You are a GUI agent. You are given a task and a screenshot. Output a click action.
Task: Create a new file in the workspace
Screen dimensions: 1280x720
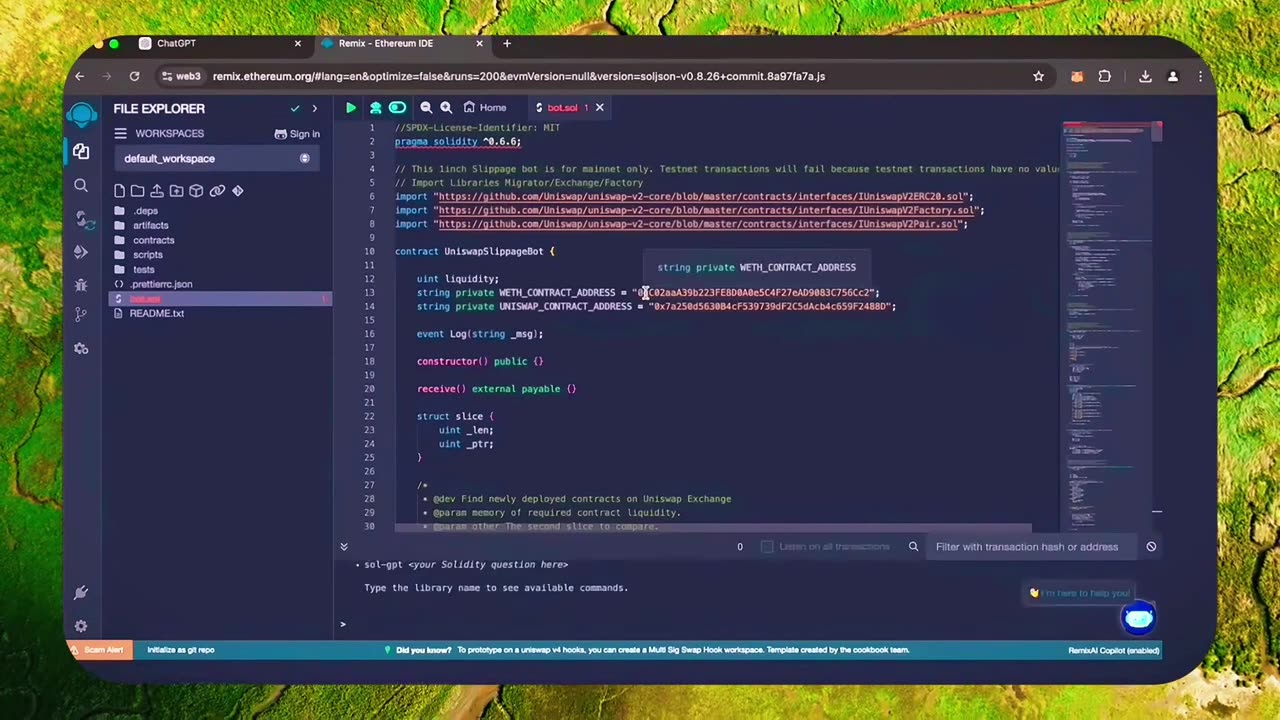coord(119,190)
